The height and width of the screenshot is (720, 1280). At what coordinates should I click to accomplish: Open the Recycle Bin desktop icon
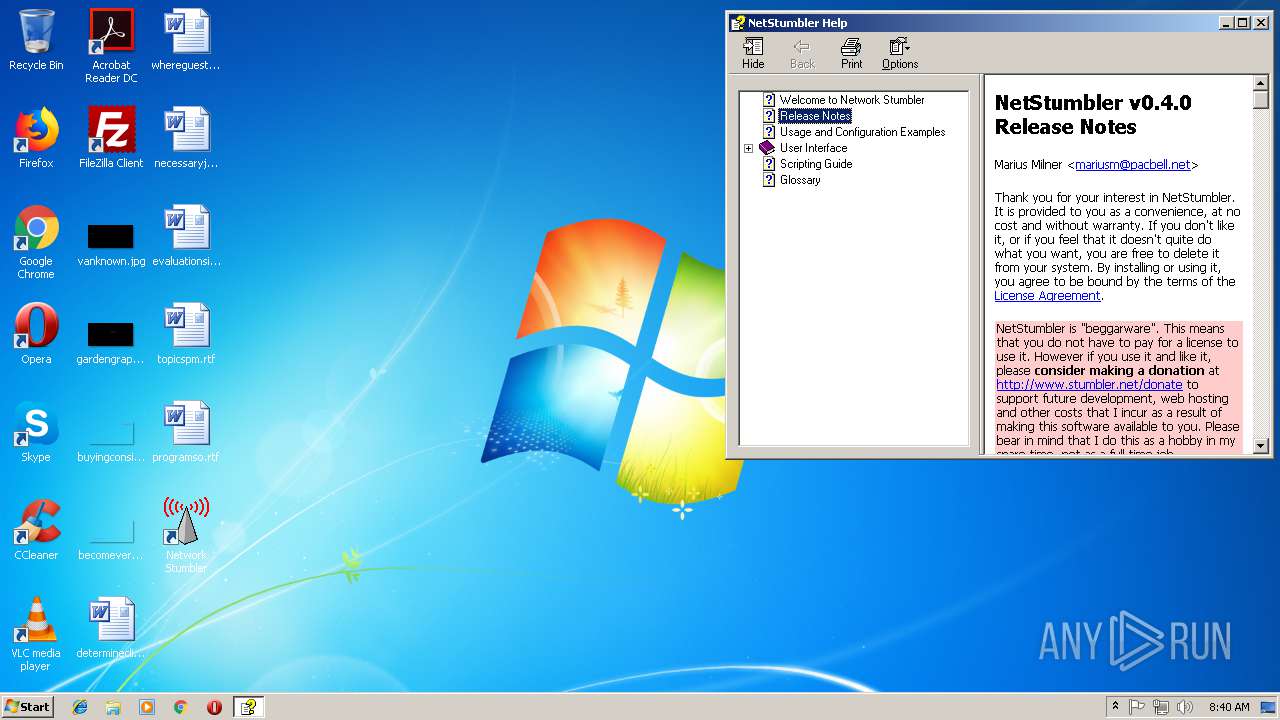(36, 40)
